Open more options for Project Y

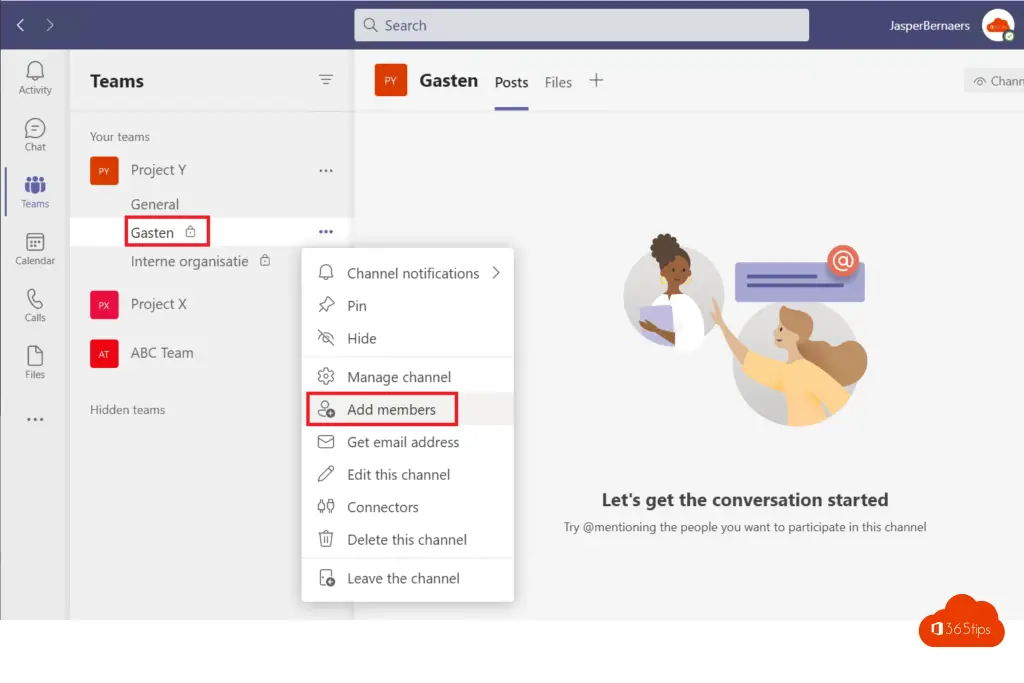click(326, 171)
